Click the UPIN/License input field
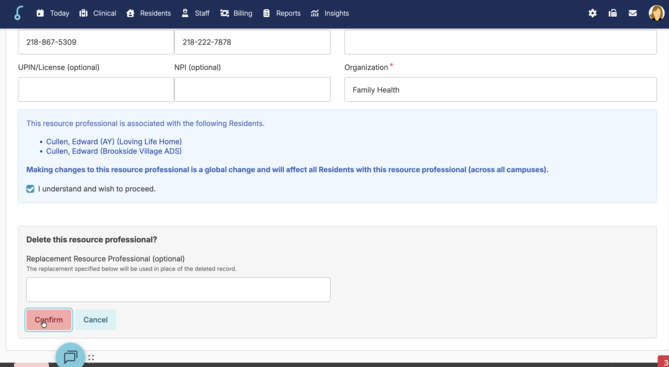This screenshot has width=669, height=367. click(96, 89)
